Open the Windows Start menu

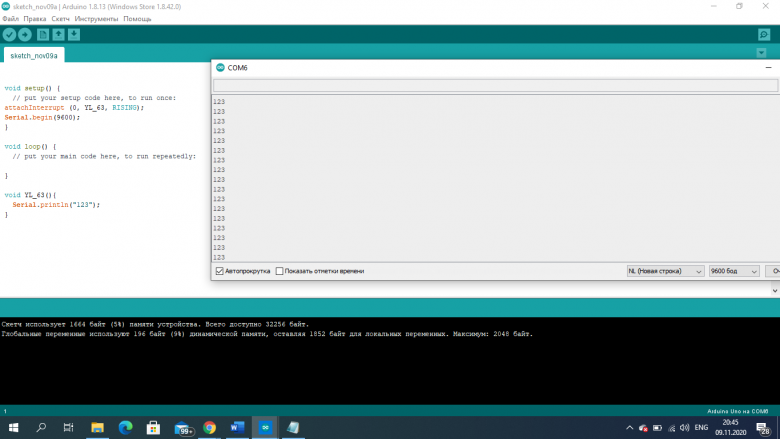pos(13,428)
